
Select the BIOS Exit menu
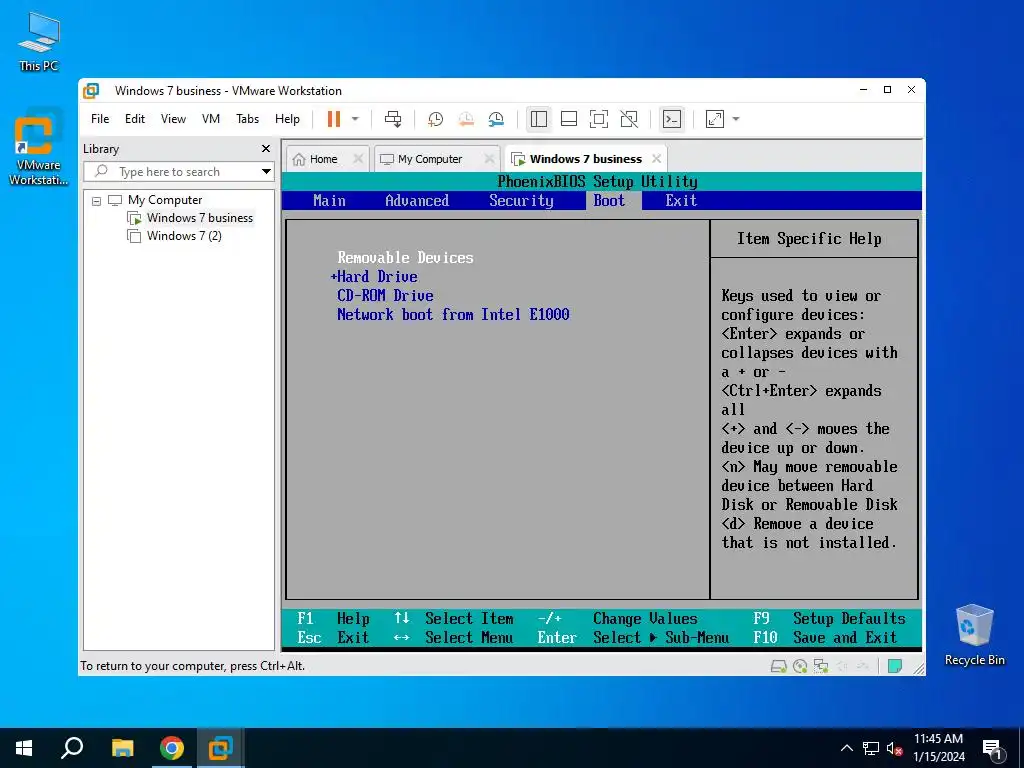(681, 200)
